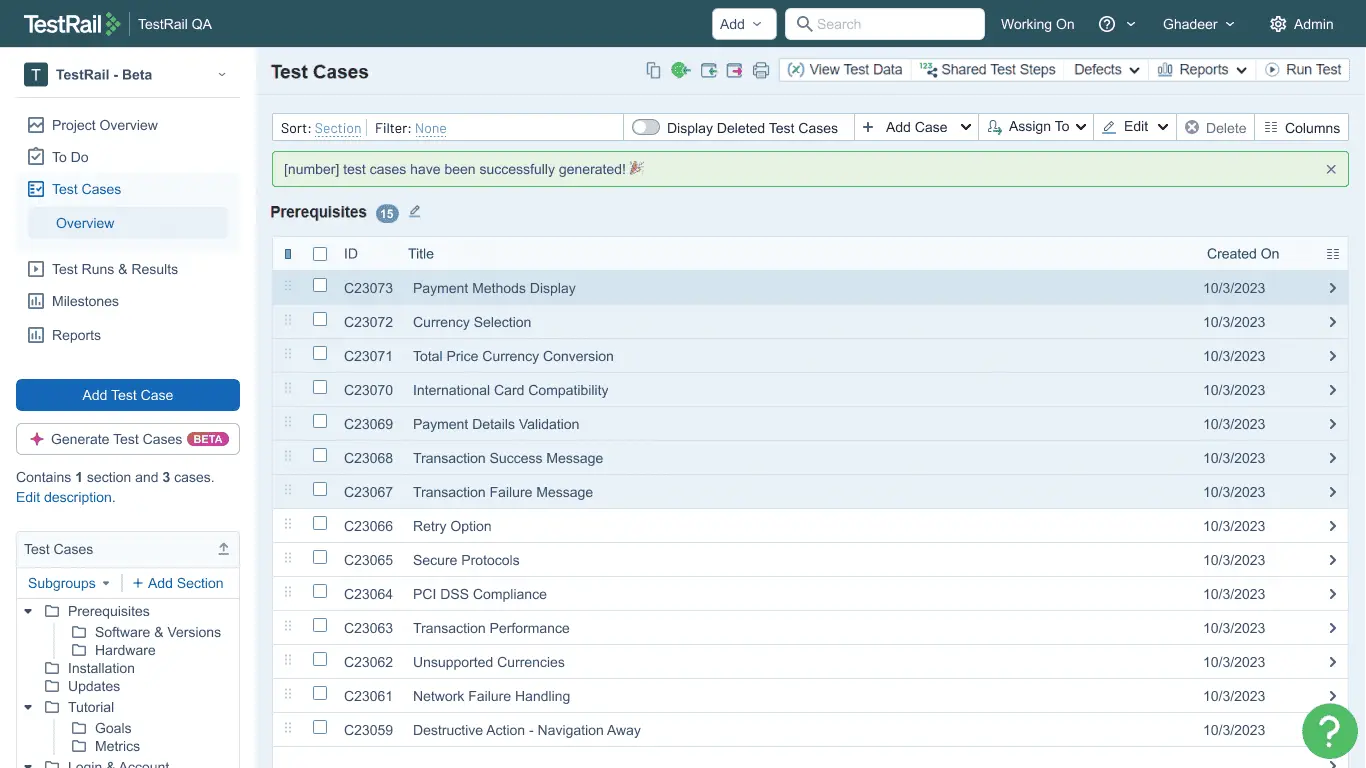1366x768 pixels.
Task: Open the Add Case dropdown arrow
Action: tap(965, 127)
